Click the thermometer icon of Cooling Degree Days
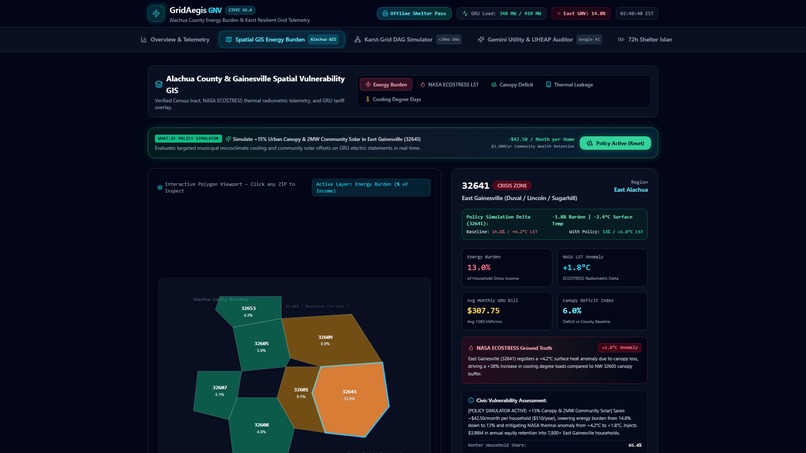This screenshot has width=806, height=453. point(368,99)
